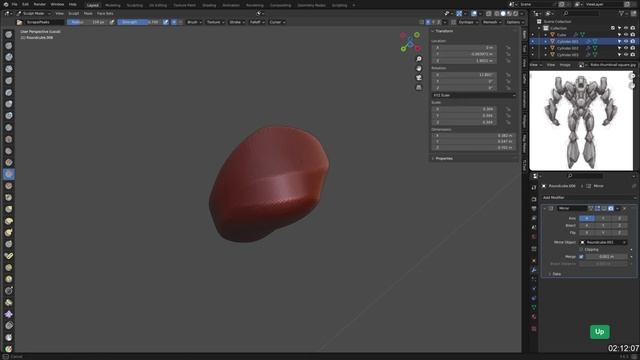Toggle Mirror modifier Axis Y
The width and height of the screenshot is (640, 360).
tap(603, 218)
